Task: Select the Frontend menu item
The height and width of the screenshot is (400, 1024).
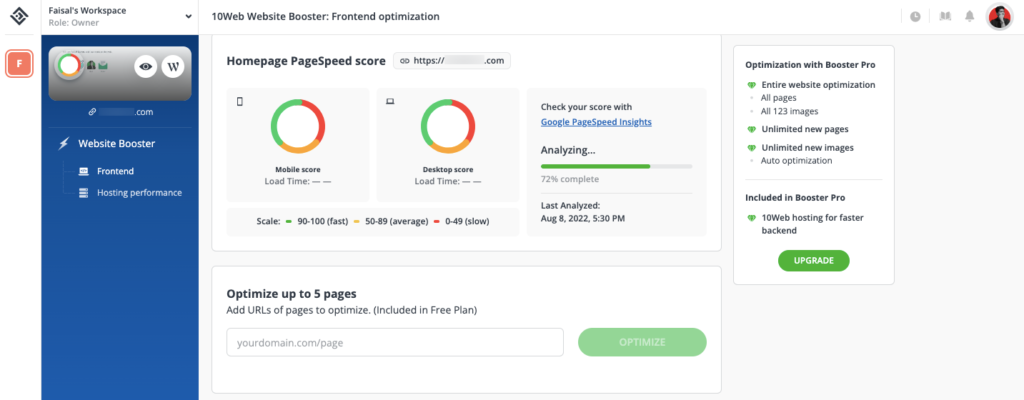Action: (116, 171)
